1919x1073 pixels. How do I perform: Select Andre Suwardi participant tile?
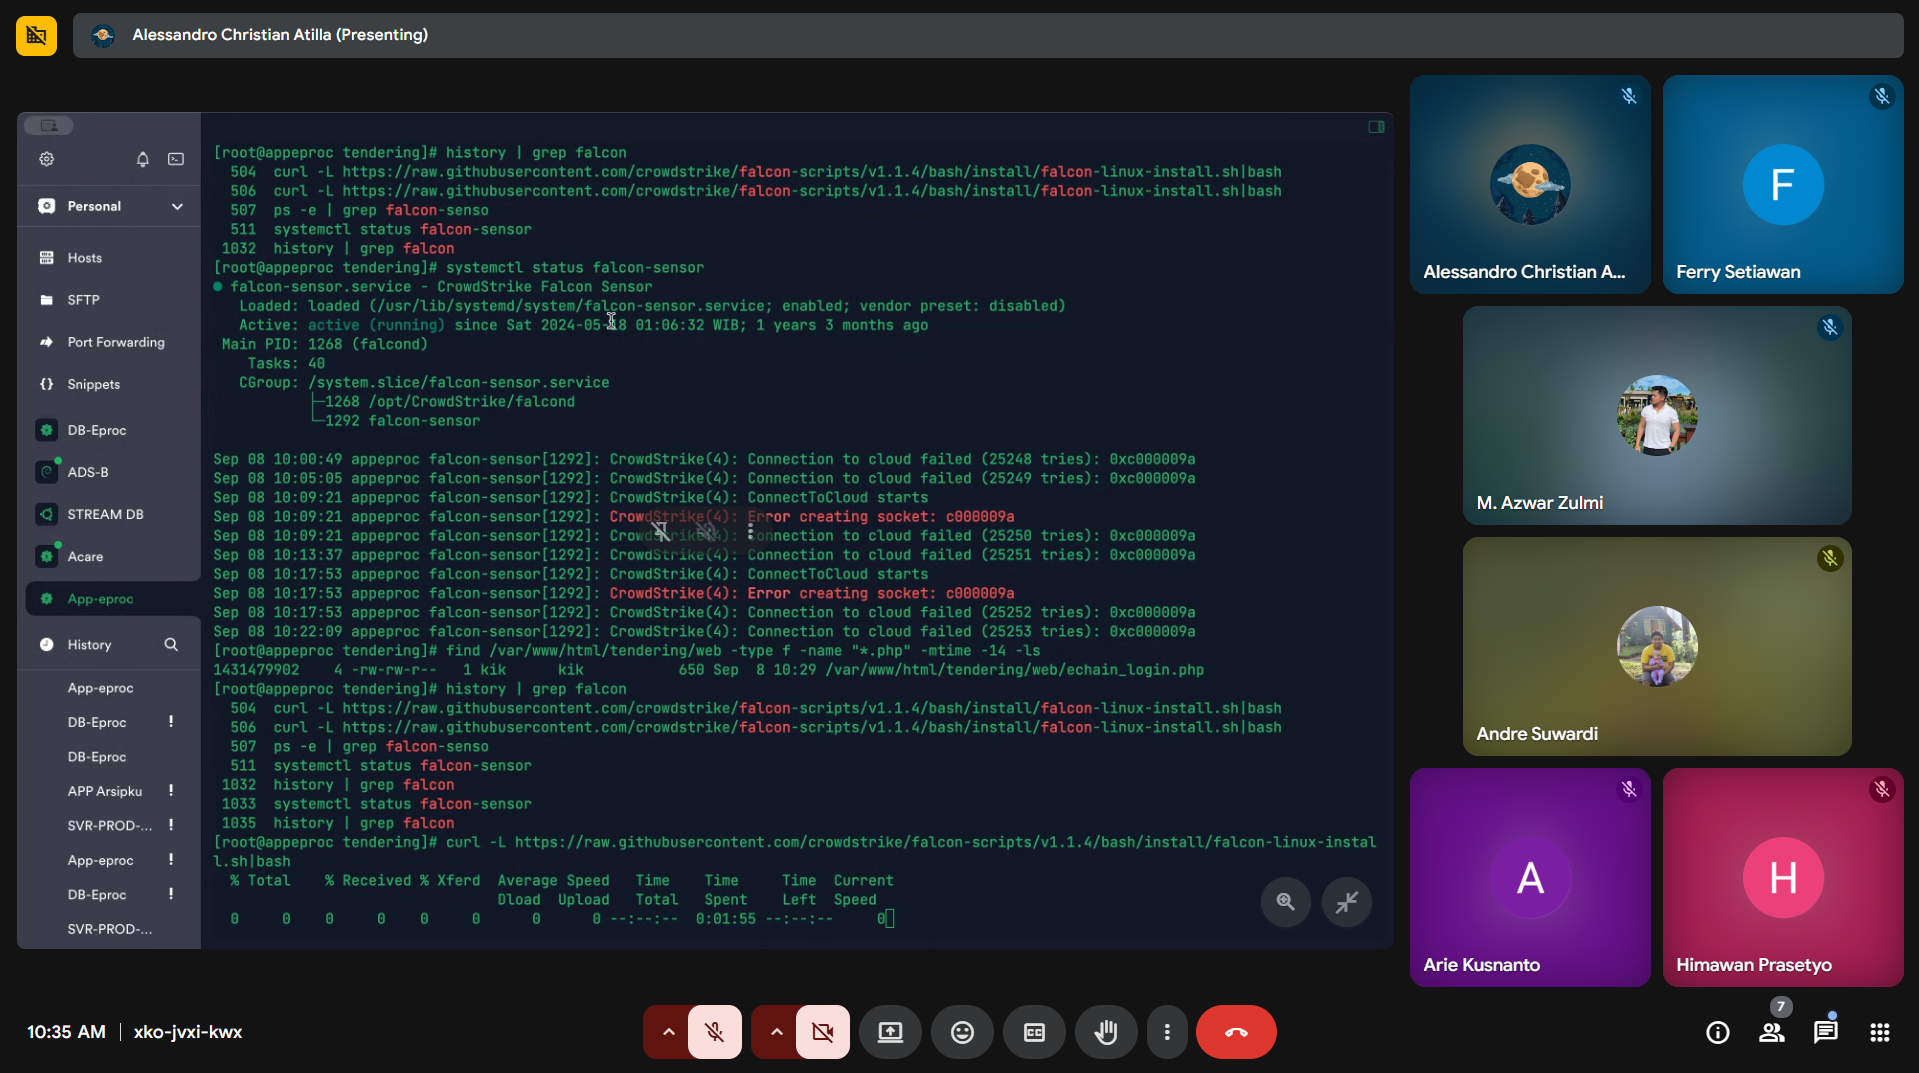point(1656,646)
